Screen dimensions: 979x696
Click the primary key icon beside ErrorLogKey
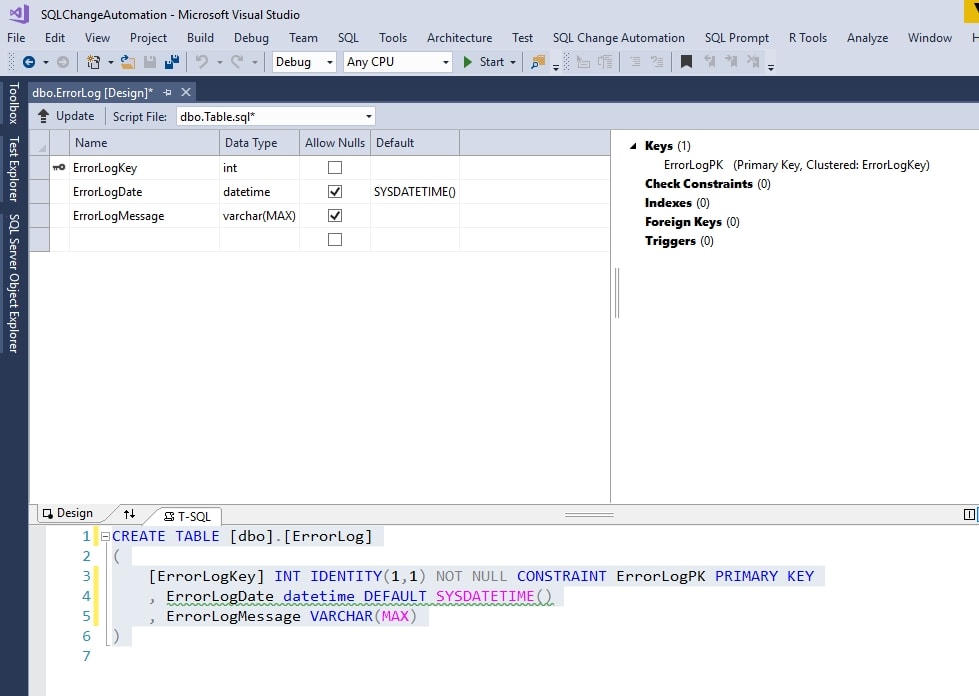(59, 167)
